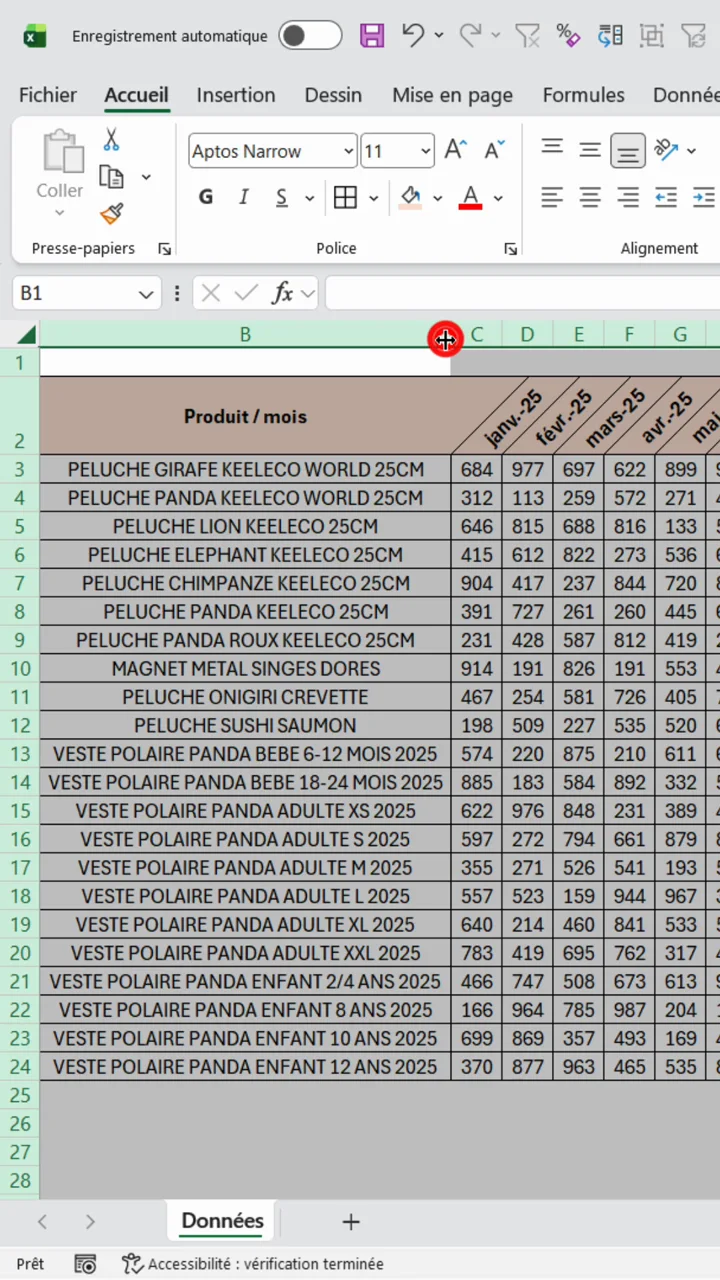
Task: Click the Excel application logo icon
Action: tap(35, 36)
